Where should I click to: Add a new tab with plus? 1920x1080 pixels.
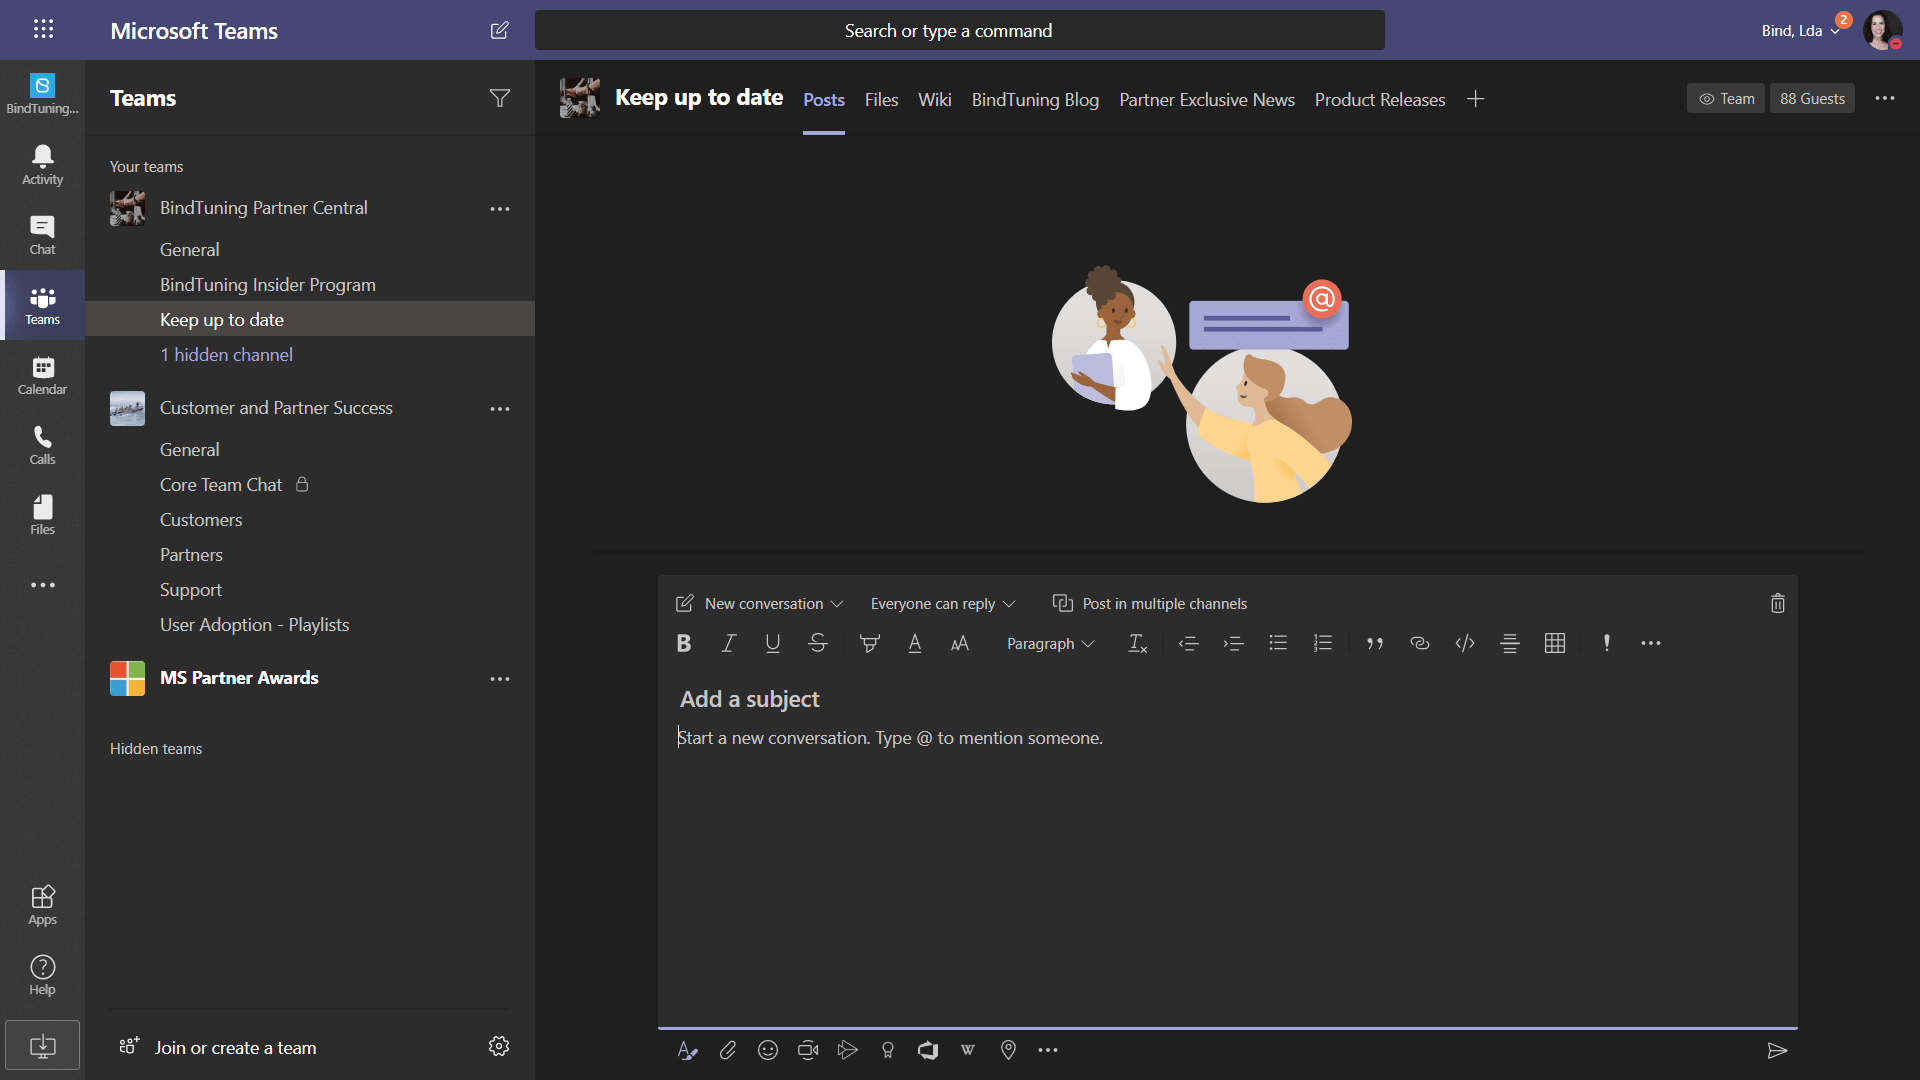click(1475, 98)
